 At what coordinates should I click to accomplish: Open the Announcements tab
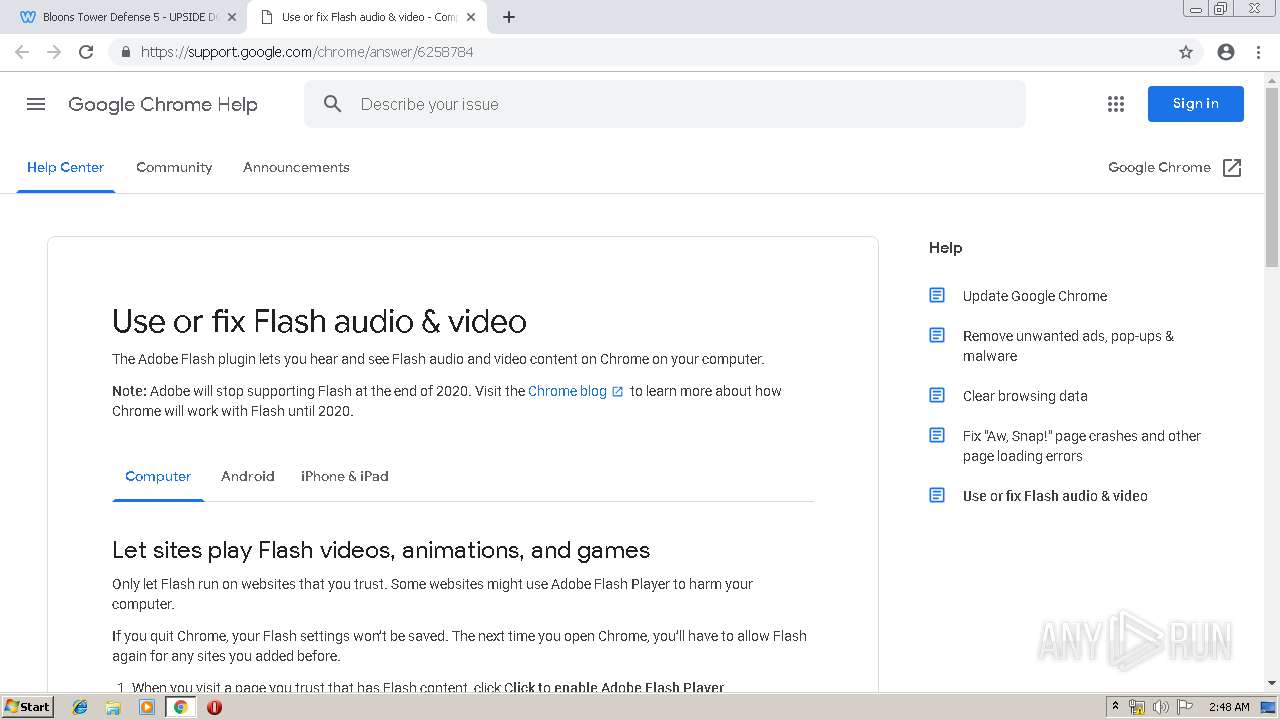[x=296, y=167]
